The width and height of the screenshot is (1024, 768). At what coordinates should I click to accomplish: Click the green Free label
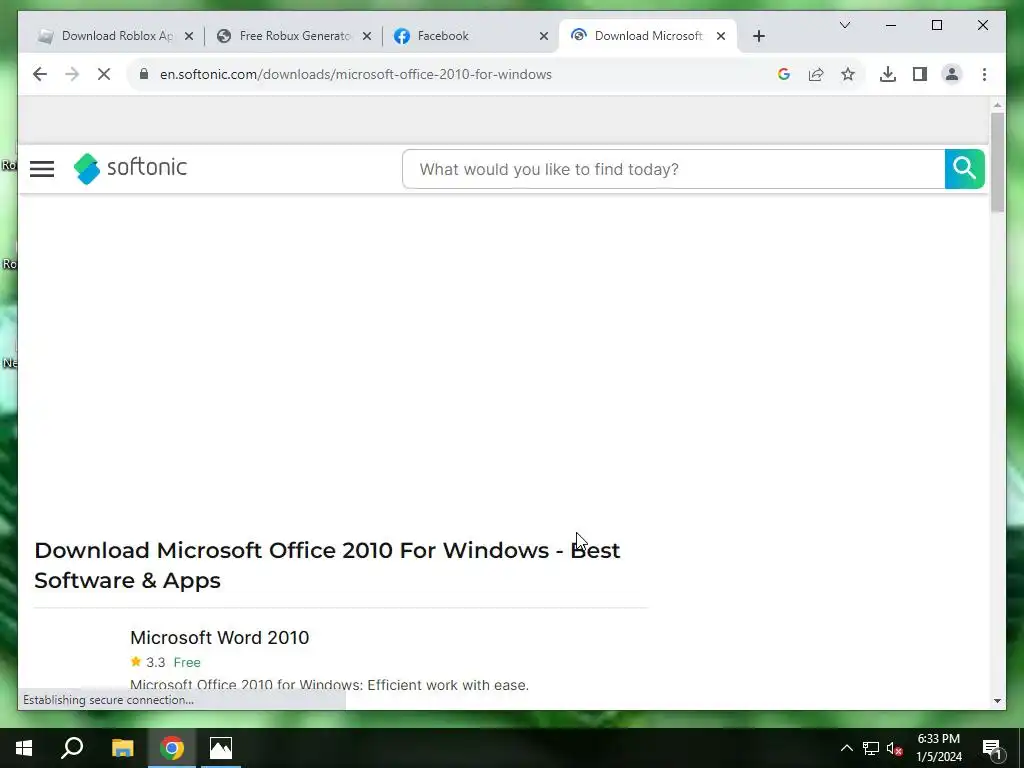coord(187,662)
